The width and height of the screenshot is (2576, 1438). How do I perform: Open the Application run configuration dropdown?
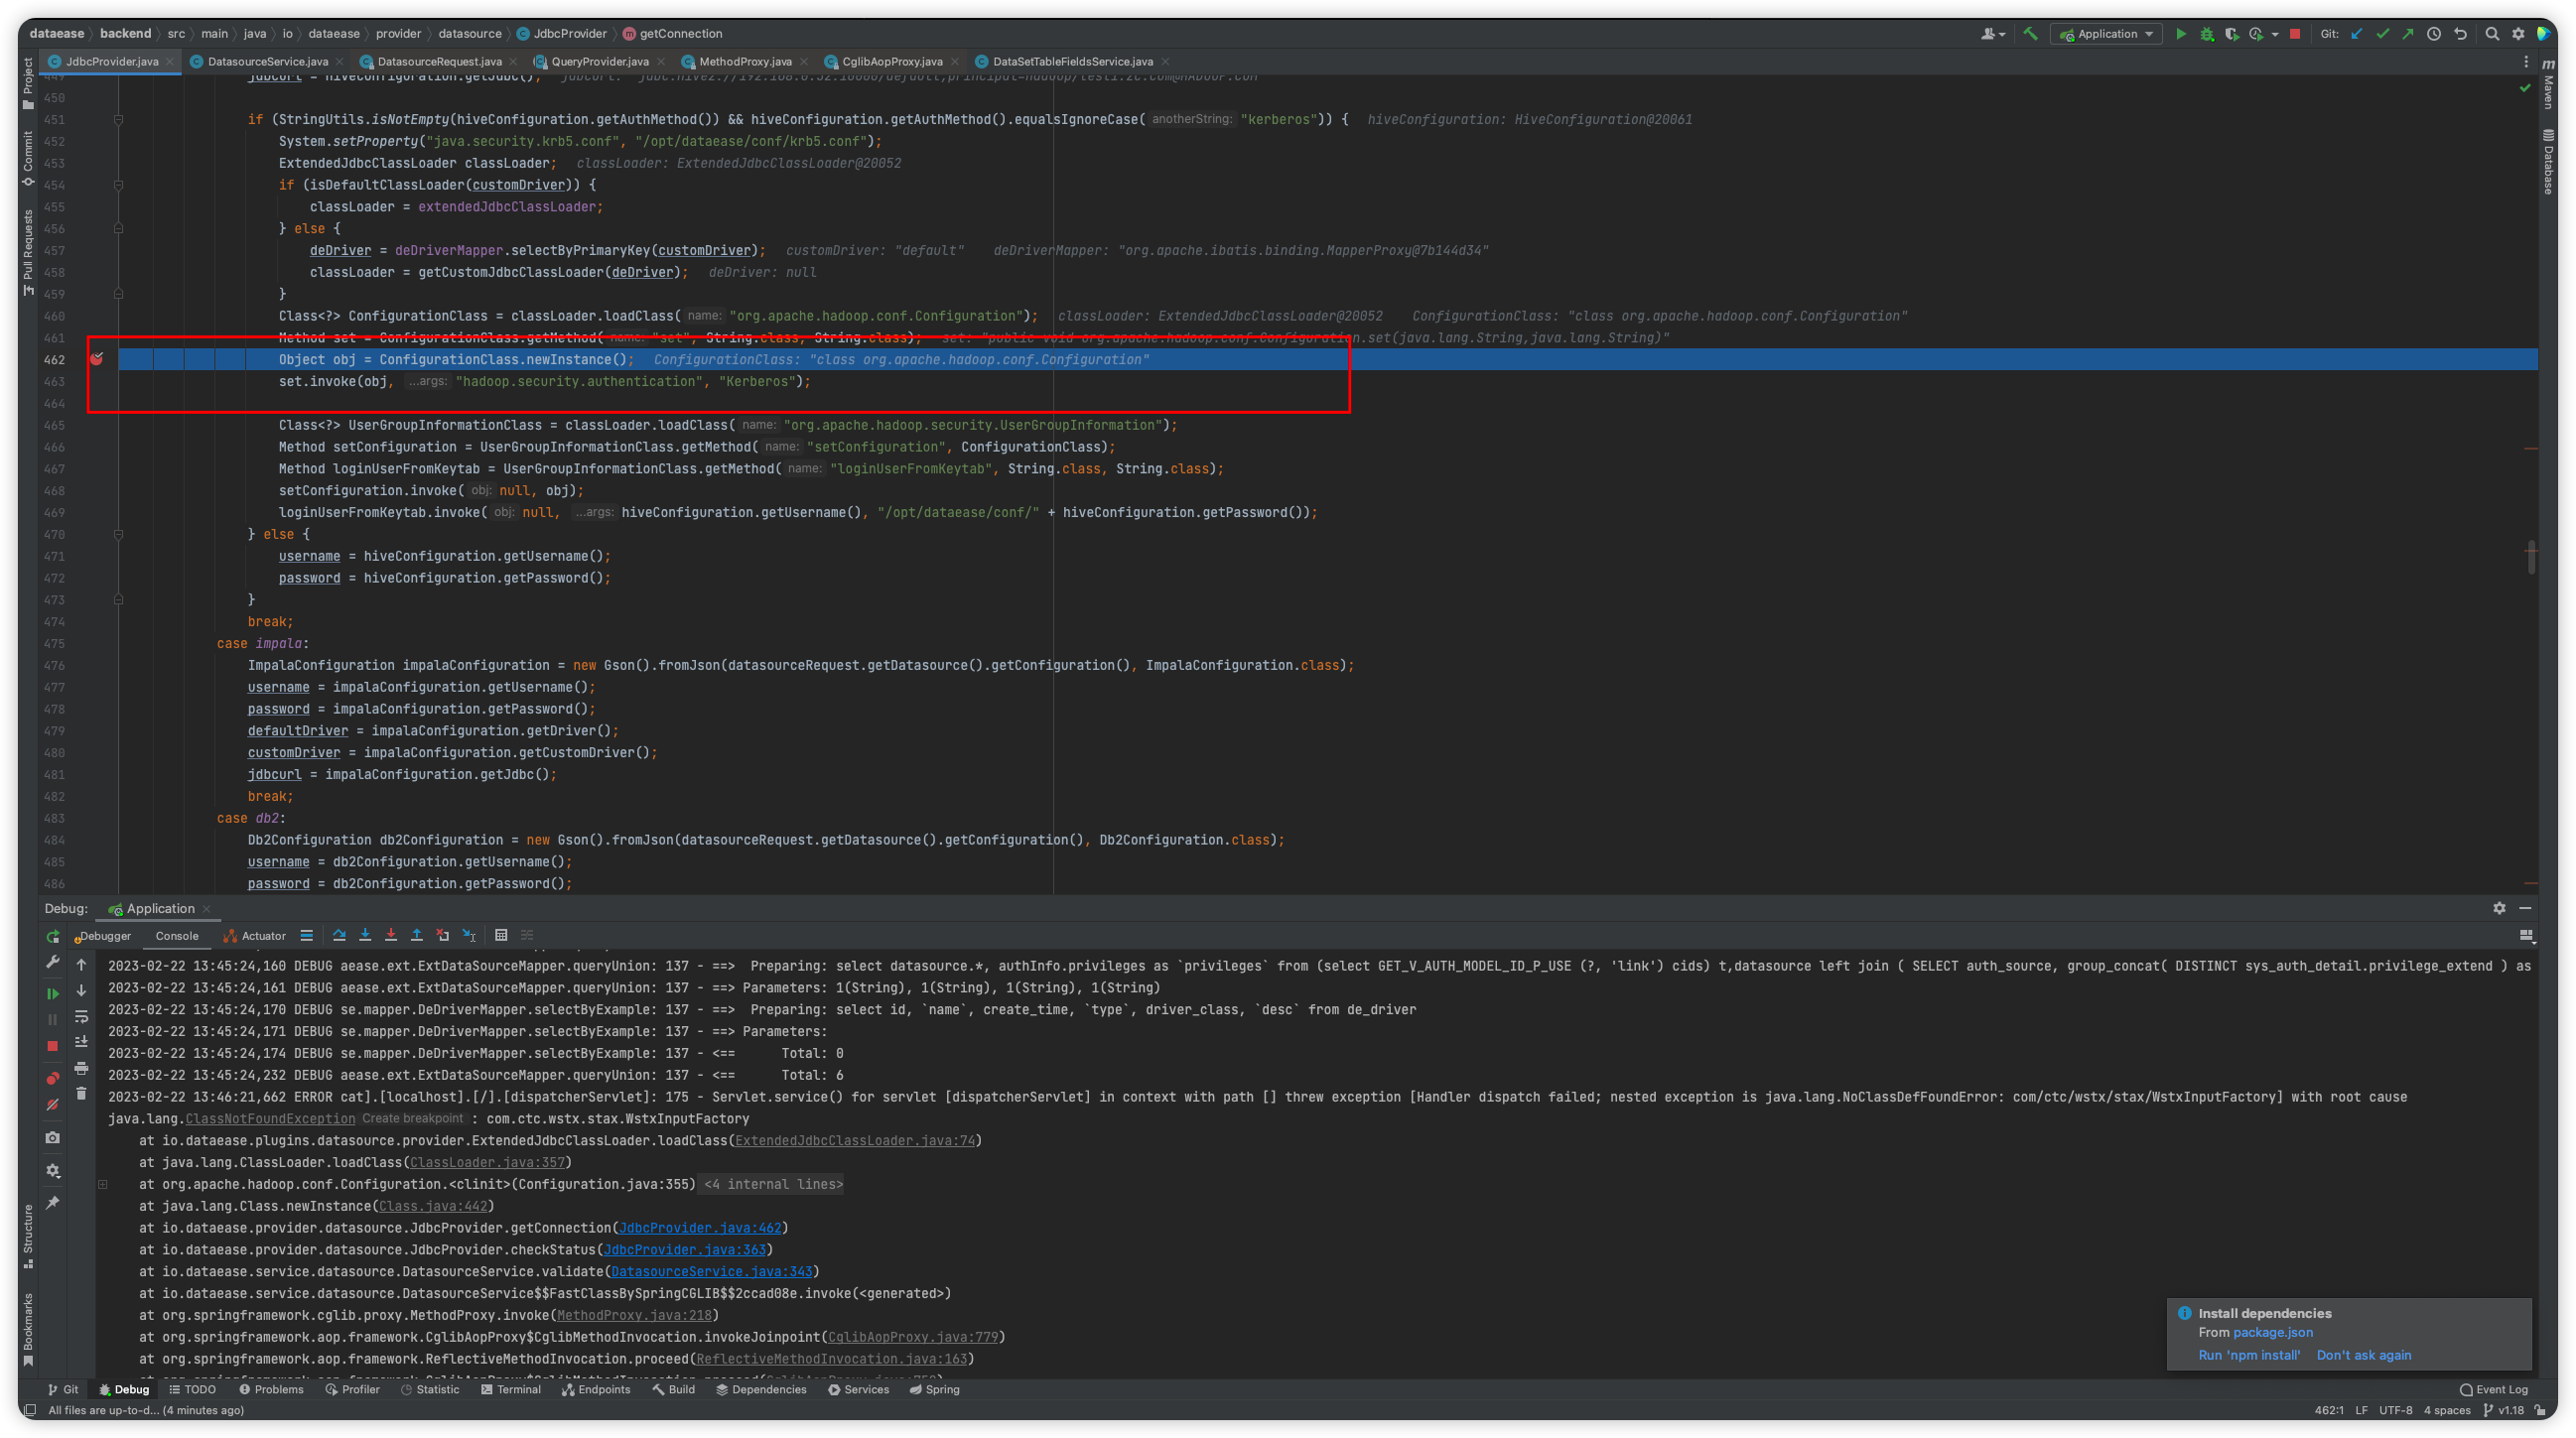click(x=2106, y=33)
